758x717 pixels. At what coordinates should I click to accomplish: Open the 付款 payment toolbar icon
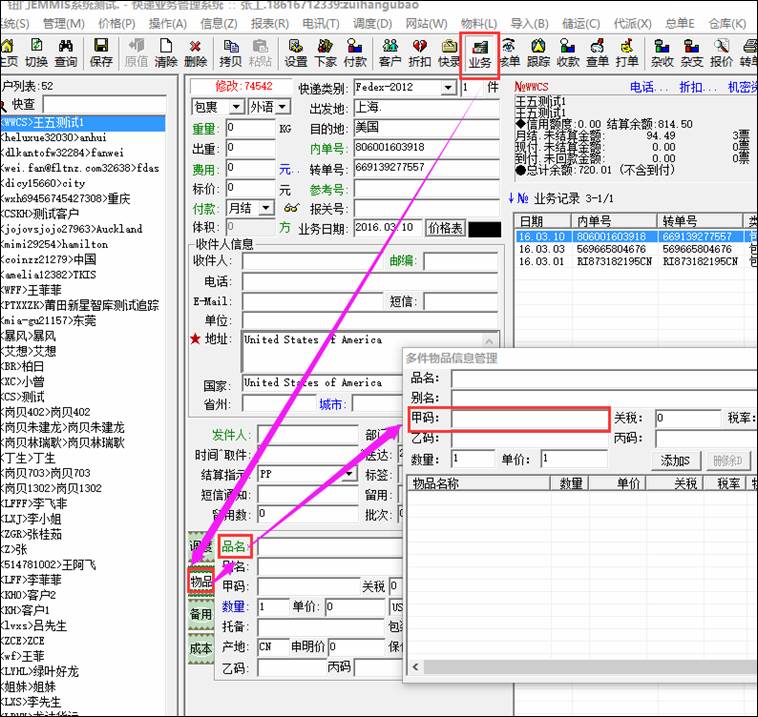[x=355, y=53]
